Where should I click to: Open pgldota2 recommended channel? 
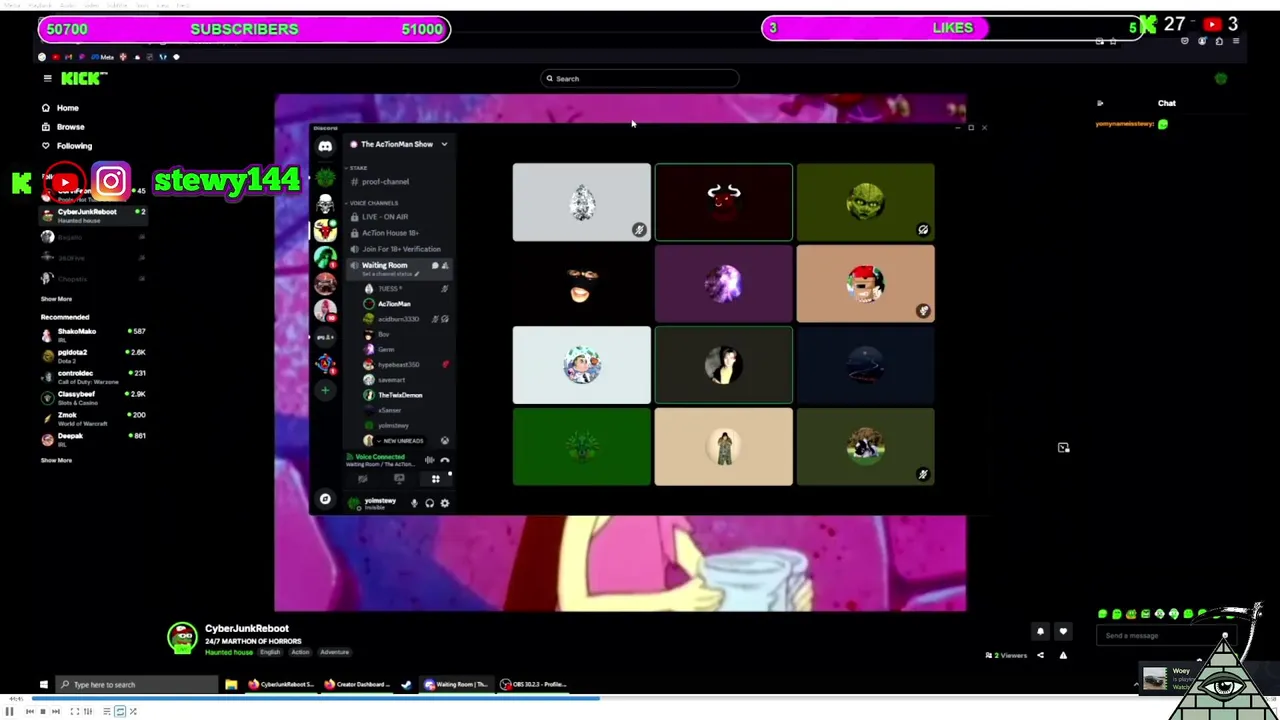tap(93, 356)
